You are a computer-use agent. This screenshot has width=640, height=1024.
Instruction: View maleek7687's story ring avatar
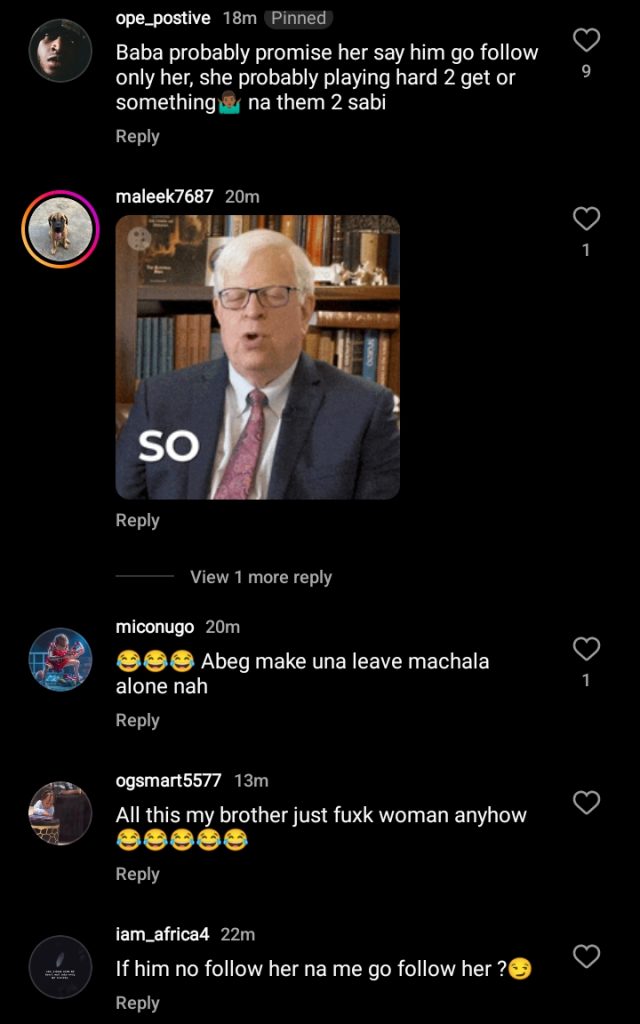(x=60, y=229)
